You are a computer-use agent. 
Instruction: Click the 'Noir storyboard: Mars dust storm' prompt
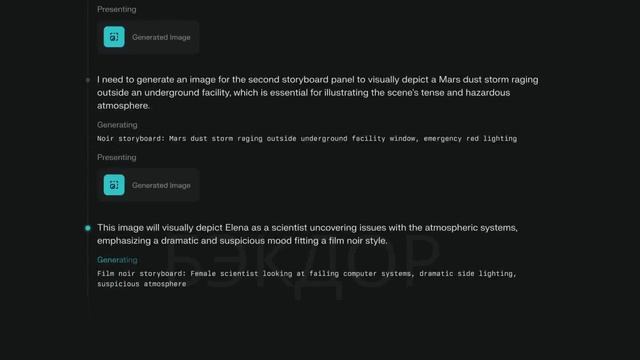click(307, 138)
